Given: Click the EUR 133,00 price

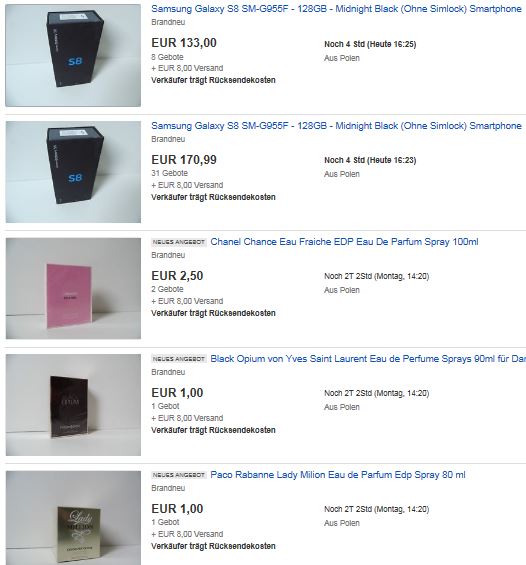Looking at the screenshot, I should tap(184, 43).
